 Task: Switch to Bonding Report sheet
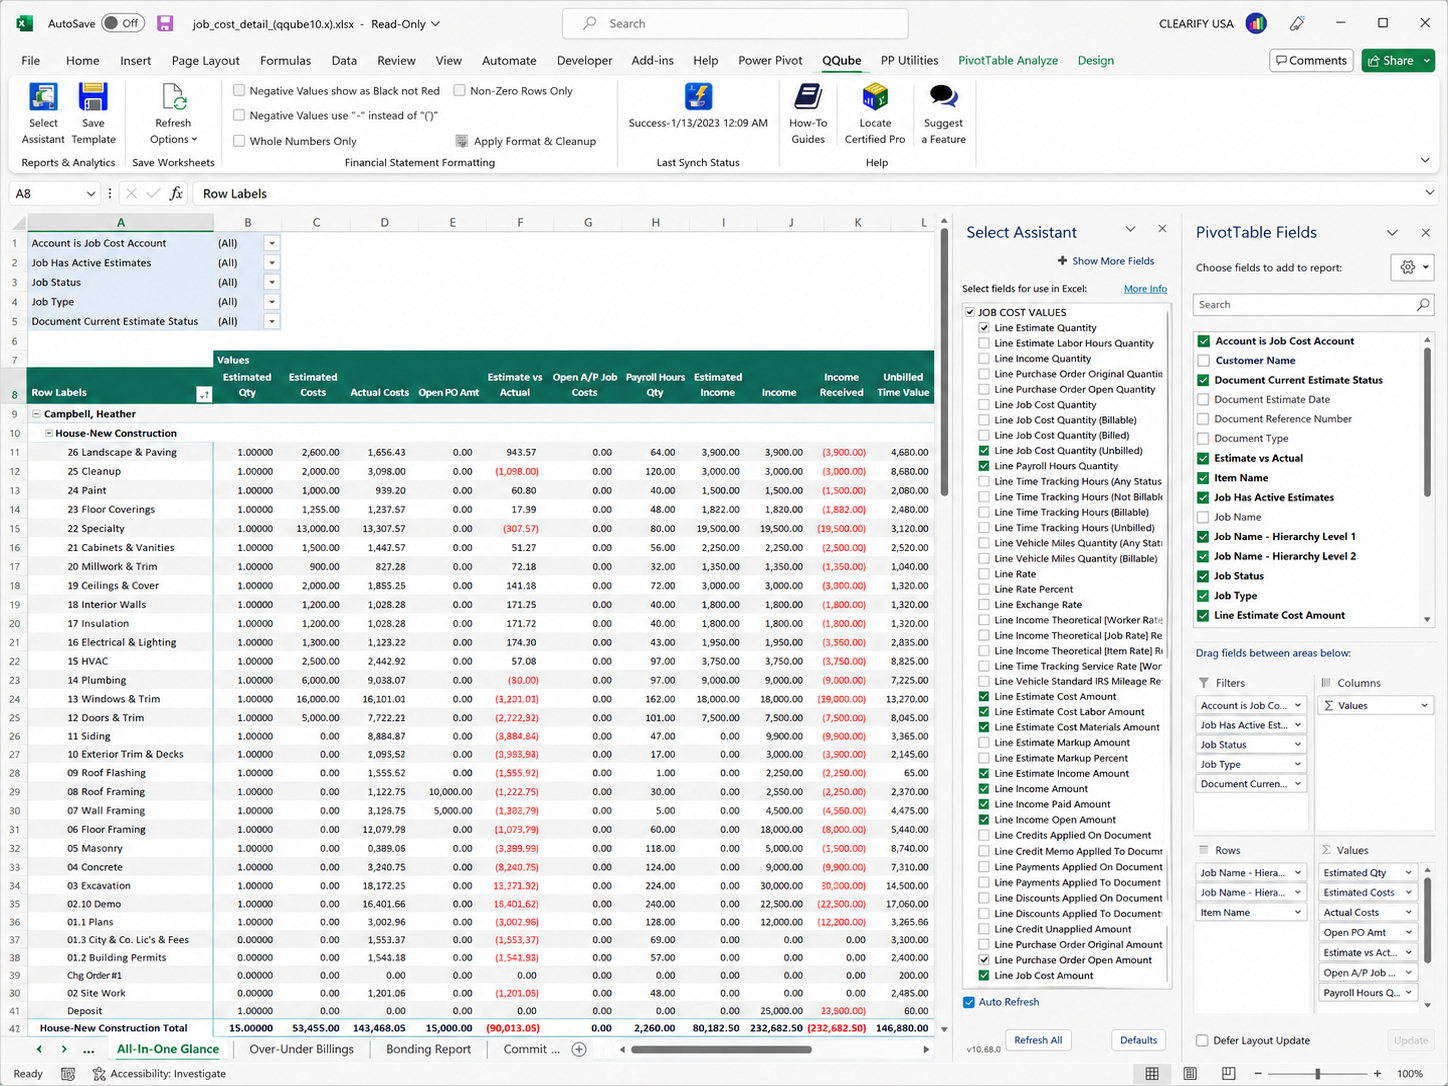point(428,1049)
